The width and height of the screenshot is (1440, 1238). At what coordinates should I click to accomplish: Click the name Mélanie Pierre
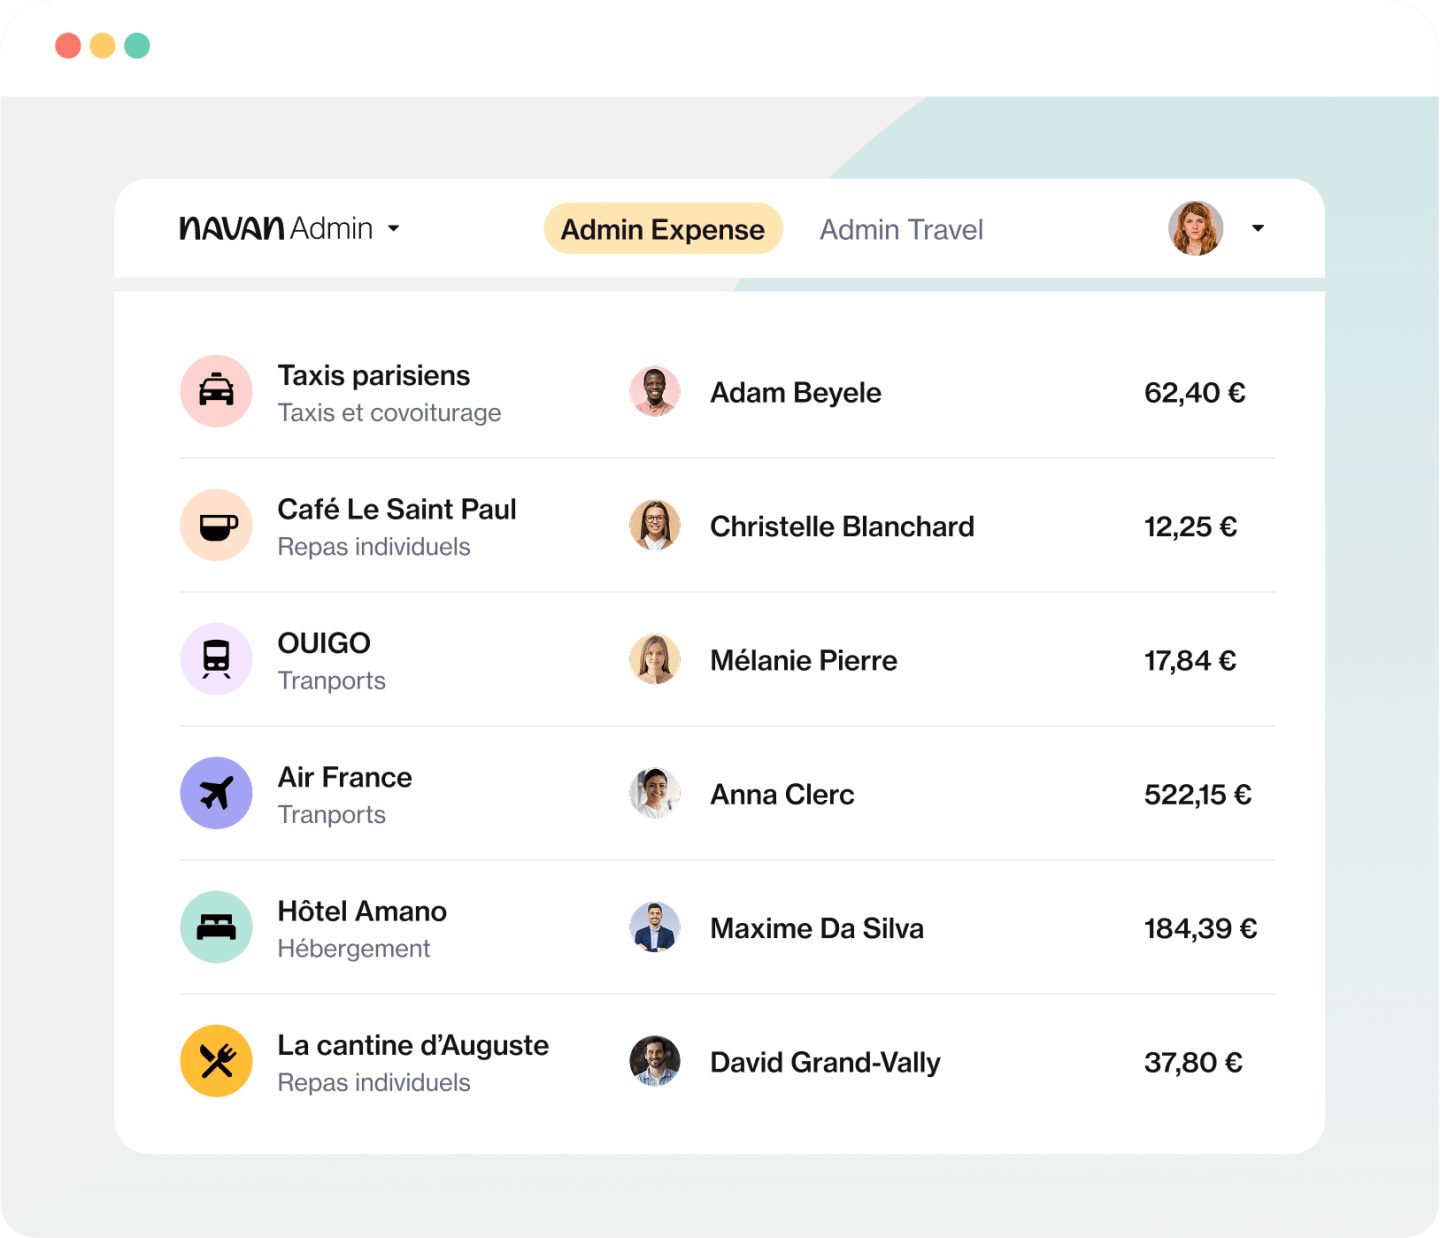click(x=804, y=661)
